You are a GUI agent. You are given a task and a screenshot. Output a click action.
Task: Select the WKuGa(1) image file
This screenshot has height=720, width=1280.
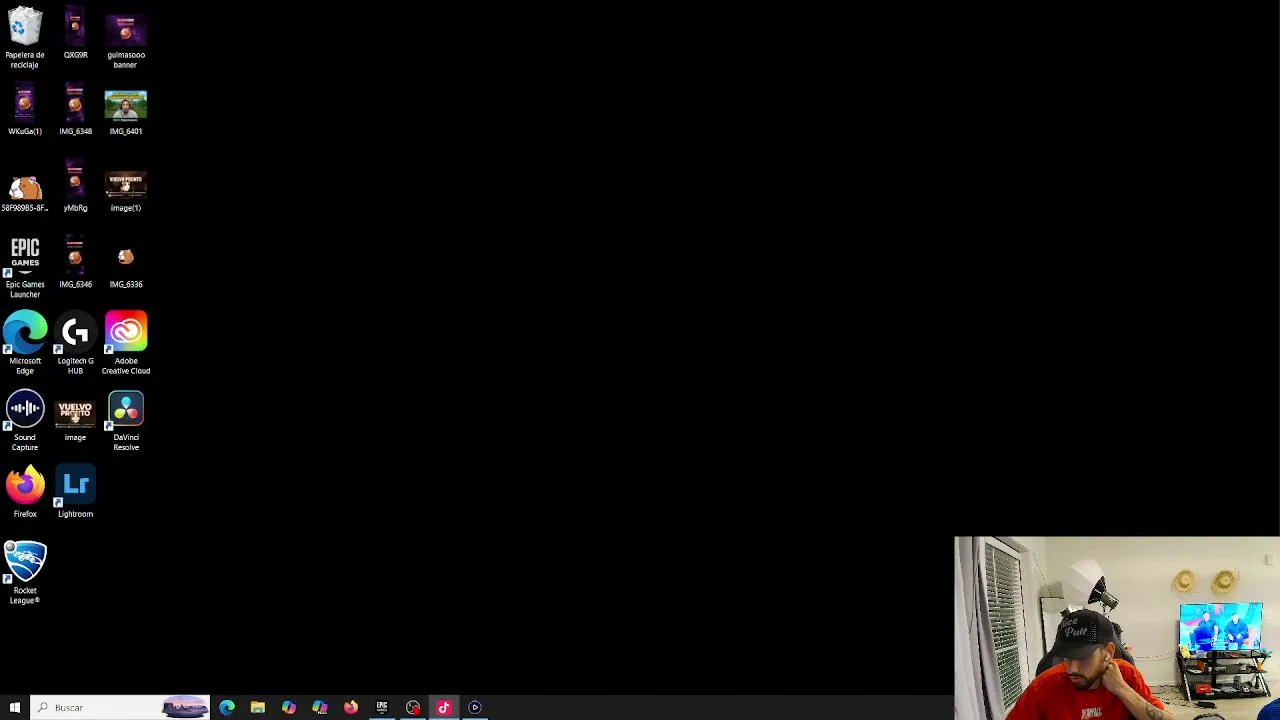tap(25, 110)
